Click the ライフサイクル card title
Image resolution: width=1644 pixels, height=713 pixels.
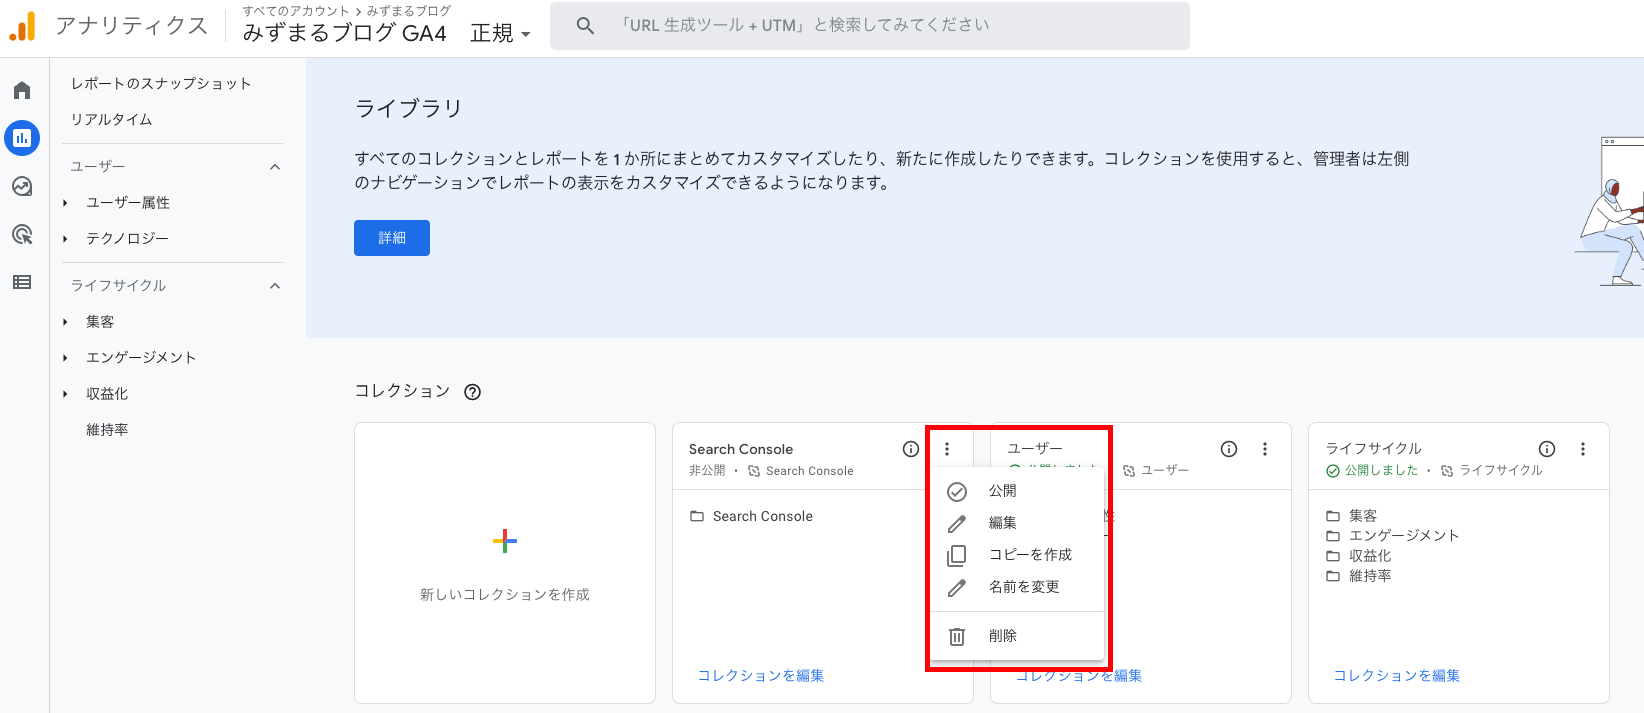[1374, 449]
